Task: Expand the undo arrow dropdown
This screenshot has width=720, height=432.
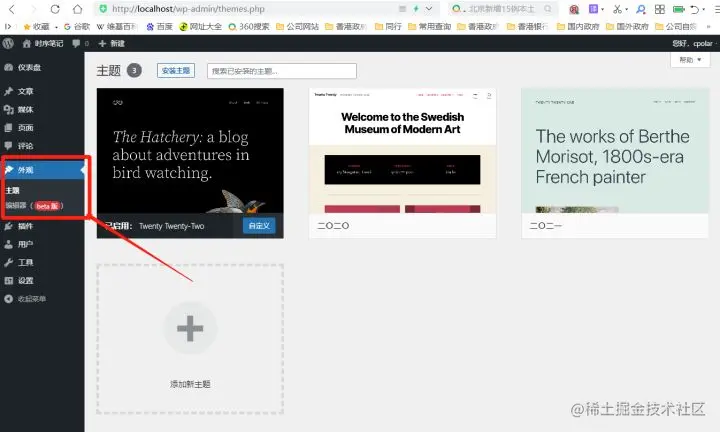Action: (703, 9)
